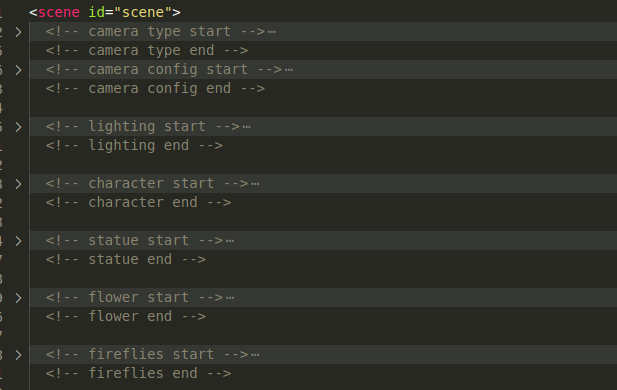
Task: Place cursor on the scene tag name
Action: click(x=59, y=12)
